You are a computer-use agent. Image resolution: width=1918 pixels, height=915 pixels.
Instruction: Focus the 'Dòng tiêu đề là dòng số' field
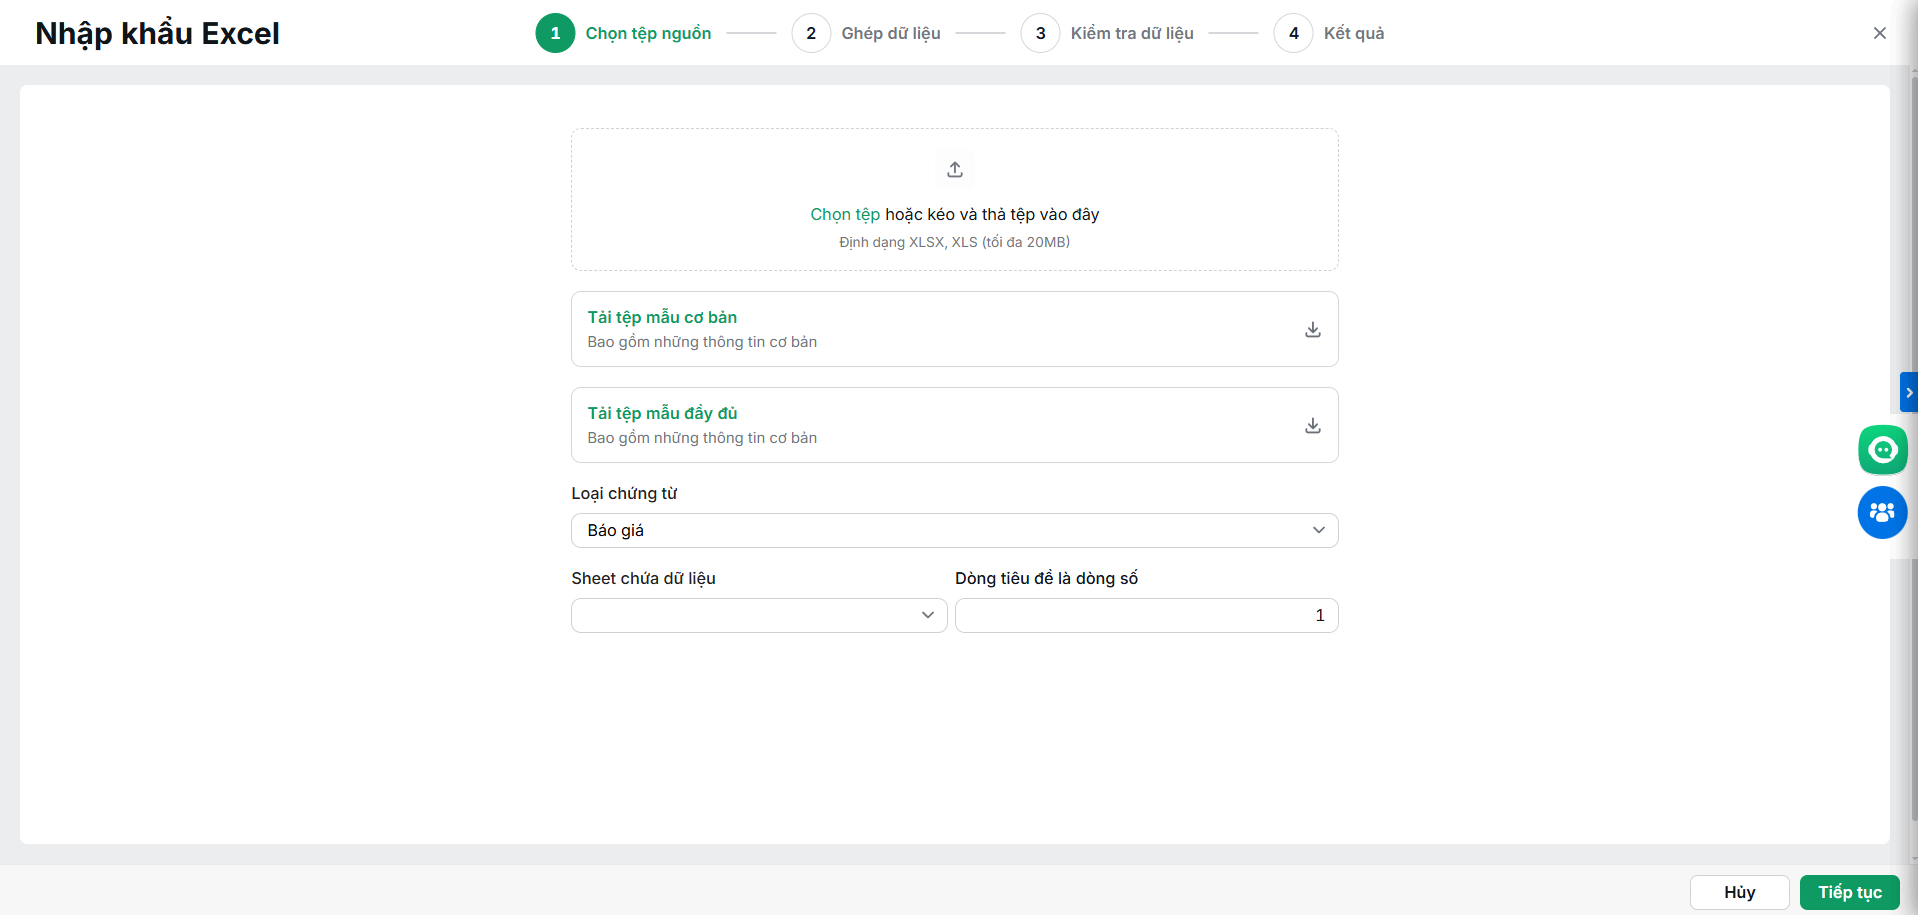click(1147, 616)
